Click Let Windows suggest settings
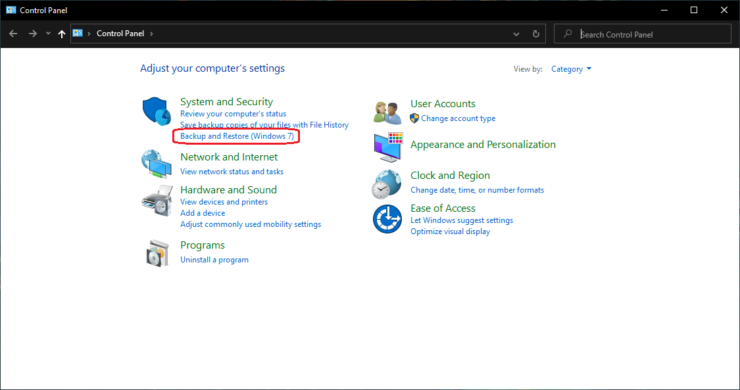This screenshot has width=740, height=390. point(462,220)
